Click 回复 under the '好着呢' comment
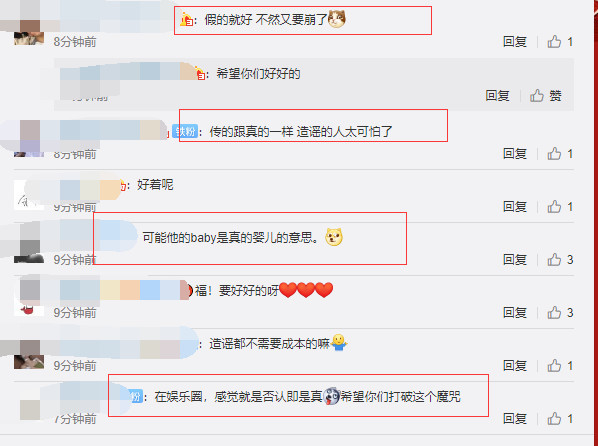This screenshot has width=598, height=446. [x=514, y=207]
